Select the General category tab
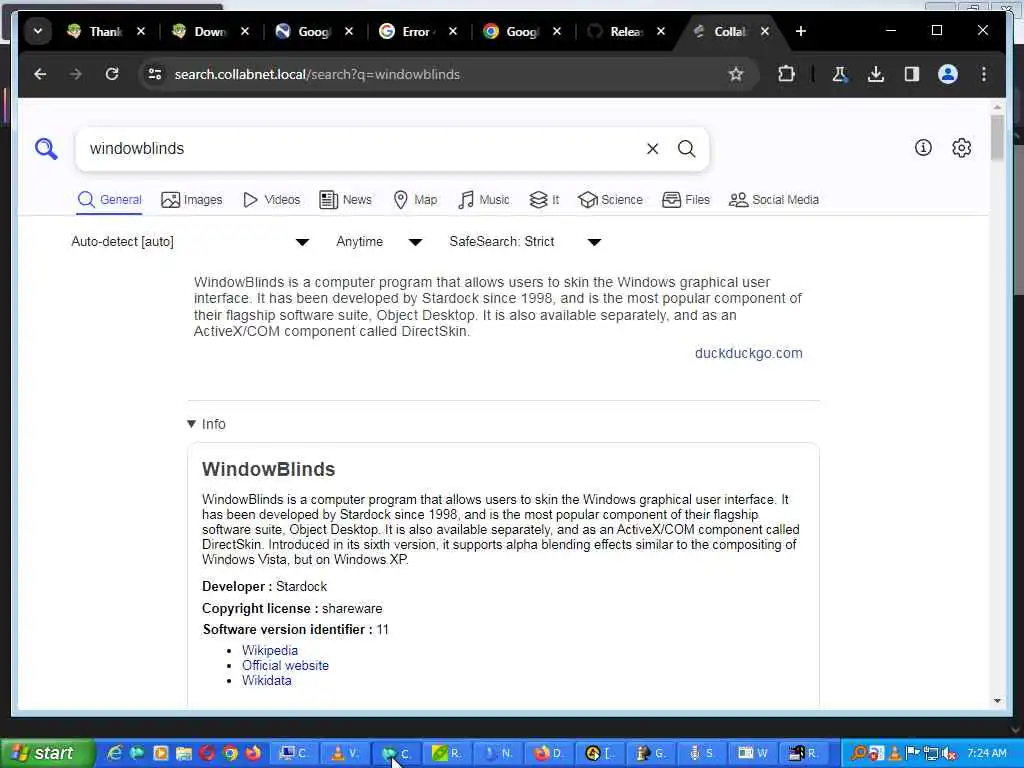This screenshot has width=1024, height=768. (109, 200)
